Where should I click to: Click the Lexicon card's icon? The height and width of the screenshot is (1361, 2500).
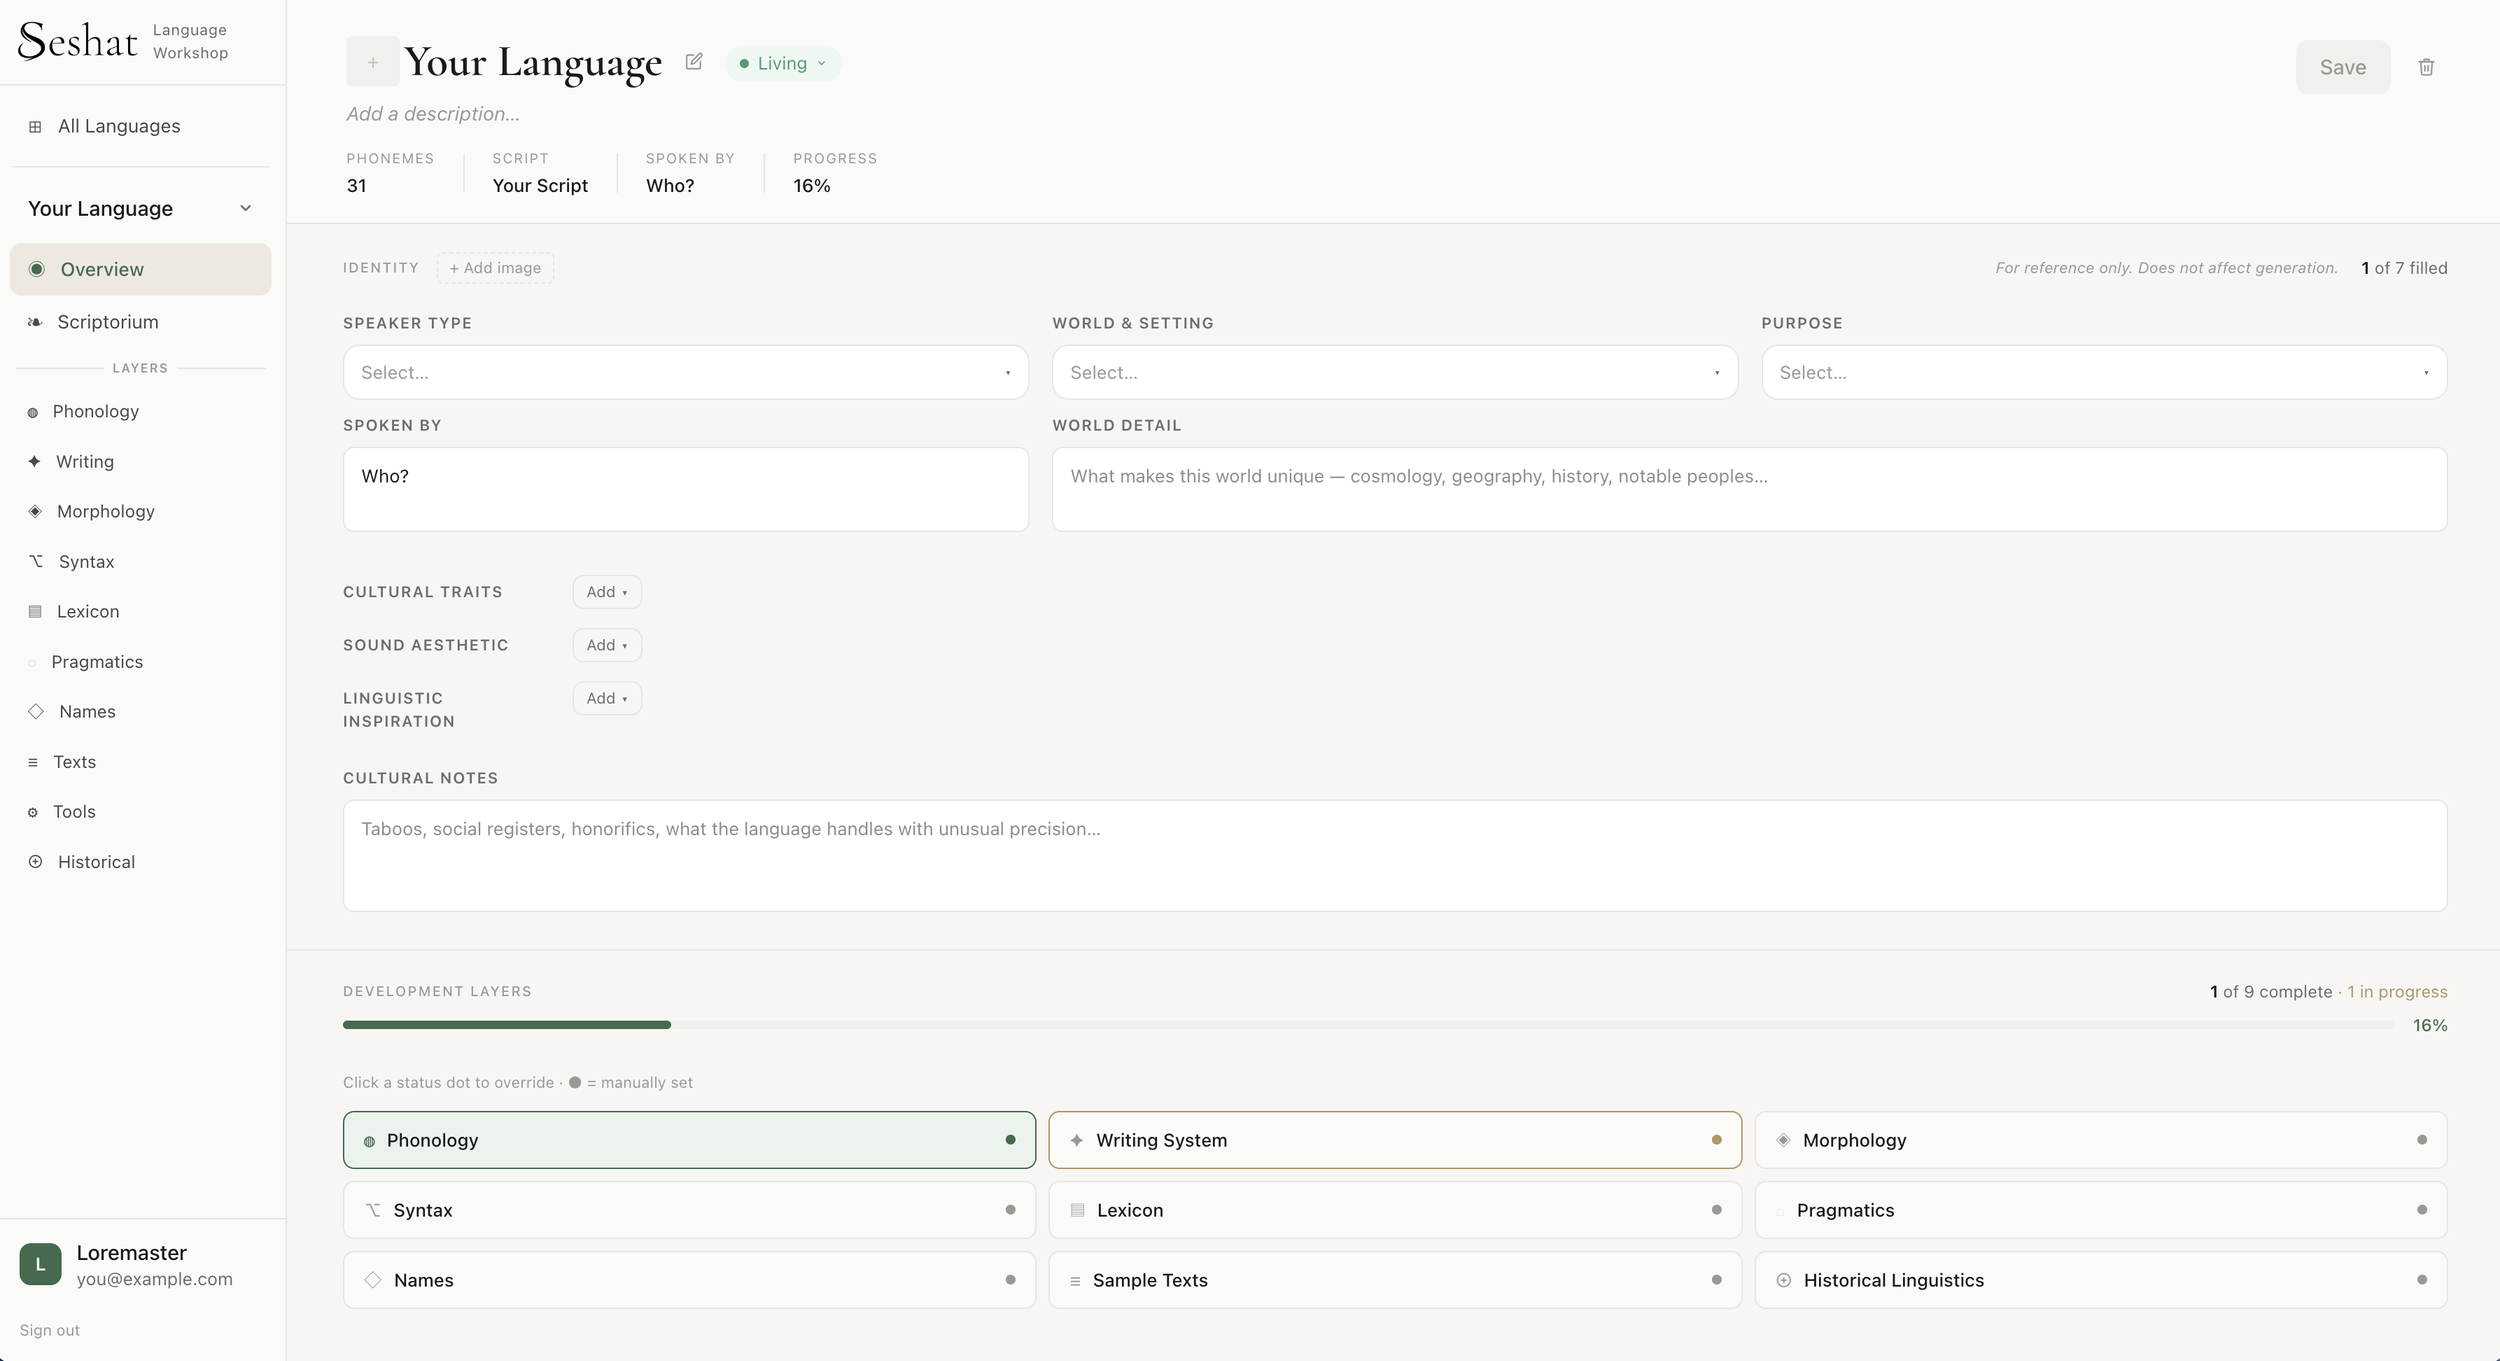(1077, 1210)
